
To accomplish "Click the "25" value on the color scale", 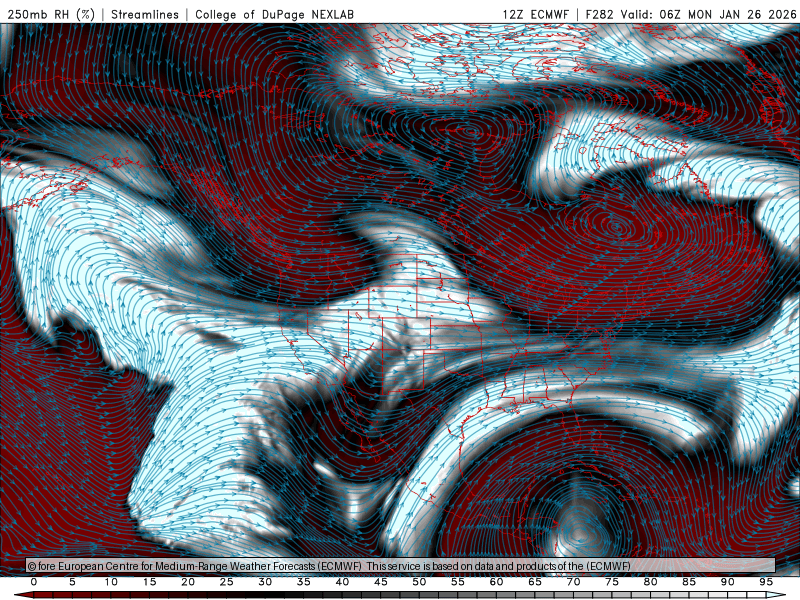I will click(227, 582).
